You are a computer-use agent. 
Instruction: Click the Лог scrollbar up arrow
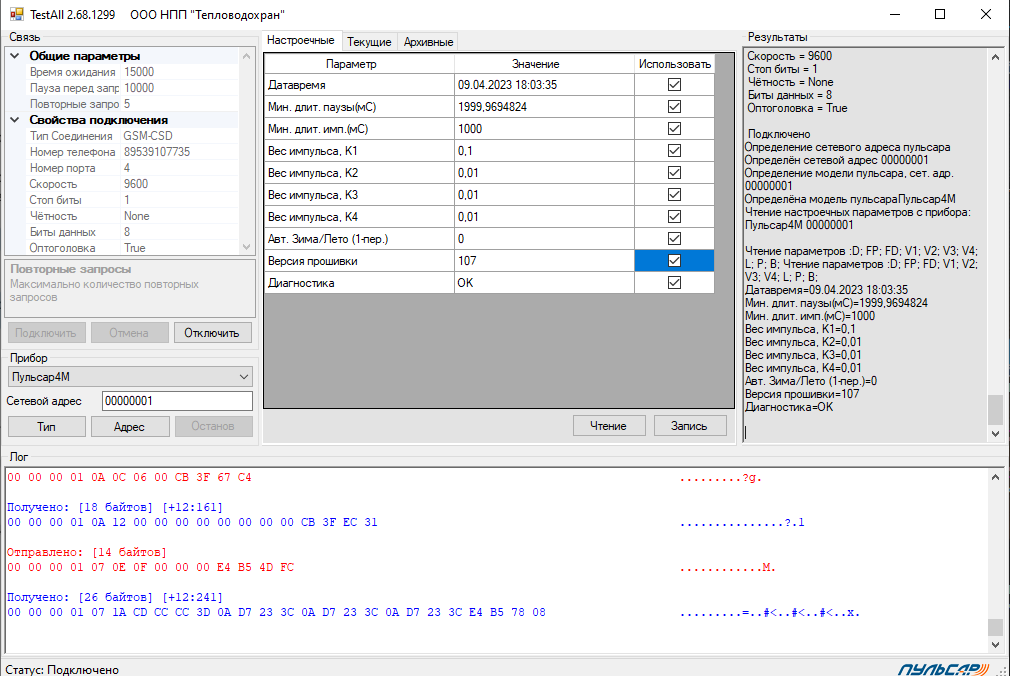tap(995, 478)
